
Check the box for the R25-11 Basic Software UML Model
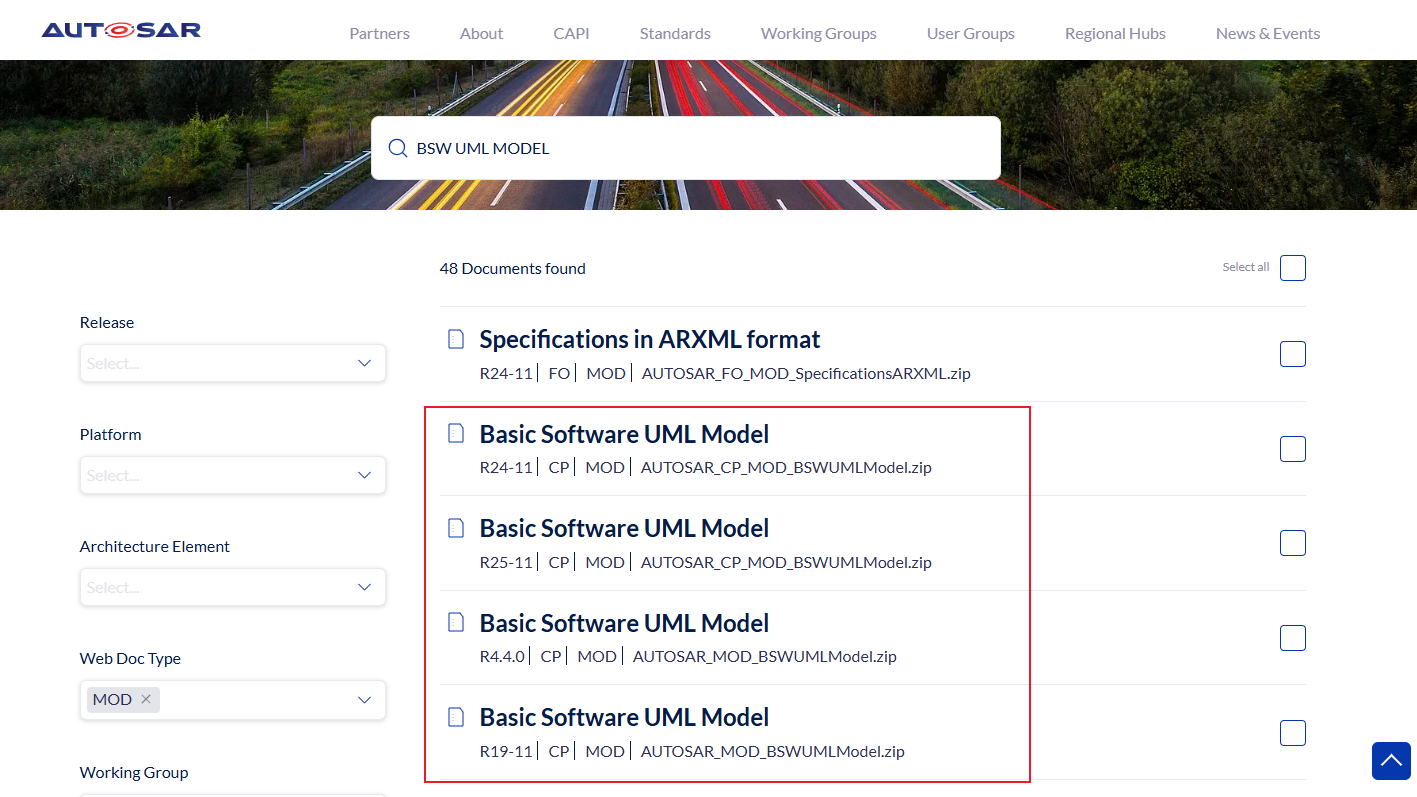click(x=1293, y=543)
